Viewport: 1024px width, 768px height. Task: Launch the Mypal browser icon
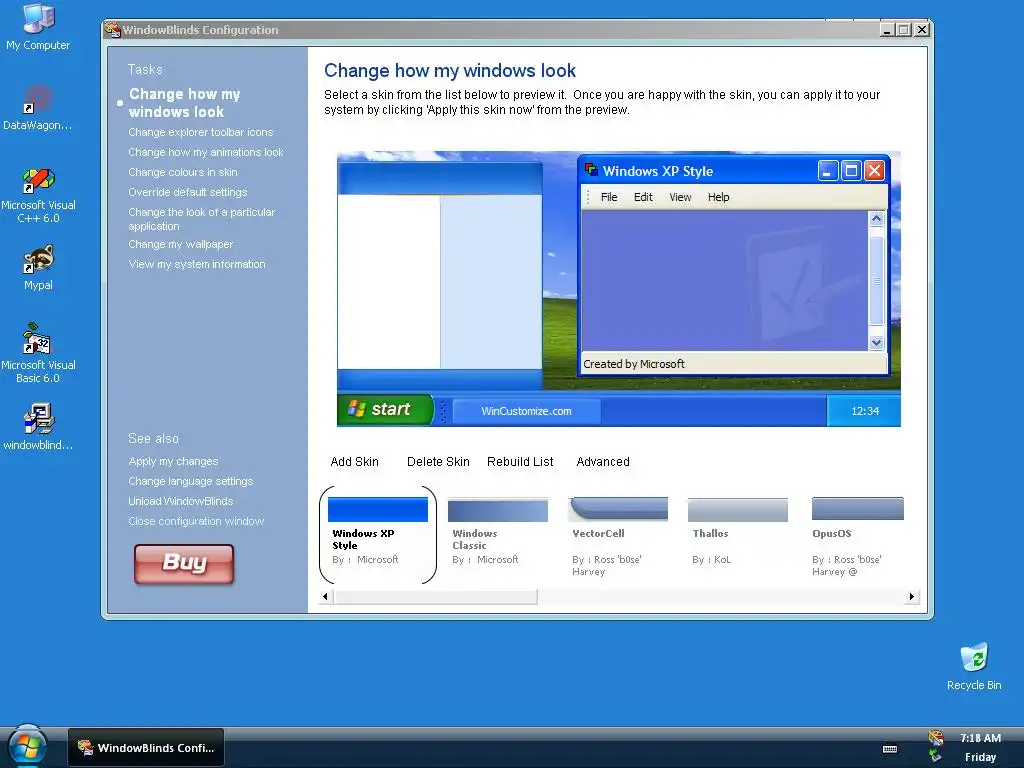[x=38, y=267]
